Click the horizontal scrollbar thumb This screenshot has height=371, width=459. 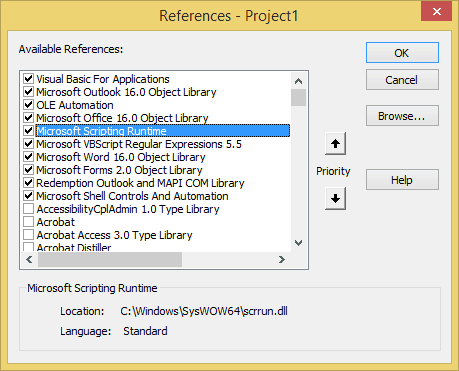[x=110, y=259]
